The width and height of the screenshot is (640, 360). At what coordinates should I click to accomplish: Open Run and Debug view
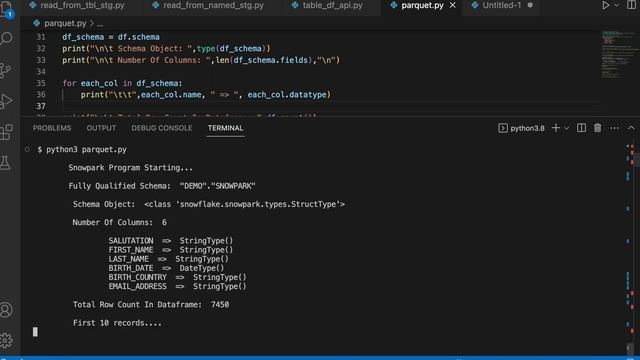tap(6, 101)
